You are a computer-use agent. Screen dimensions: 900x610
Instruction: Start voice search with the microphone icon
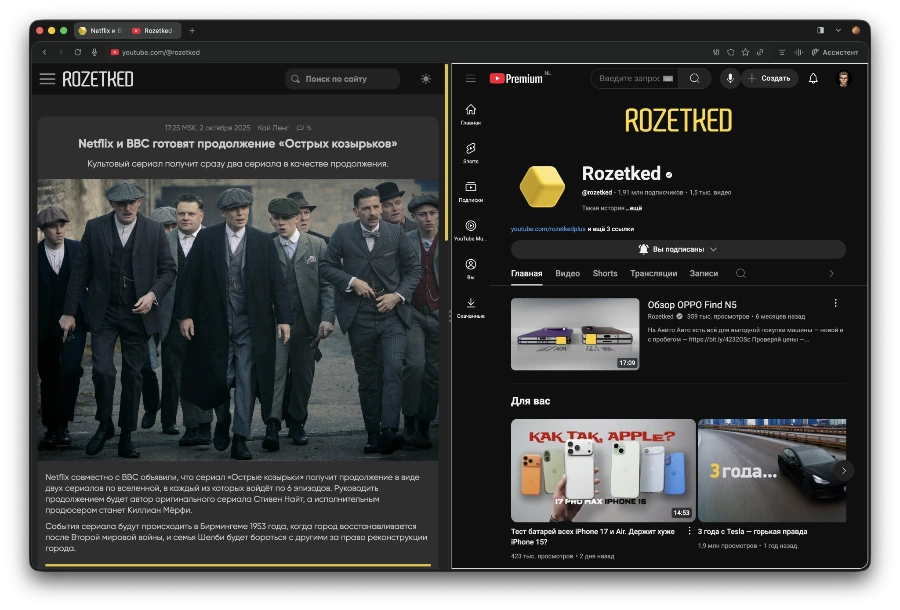point(730,78)
